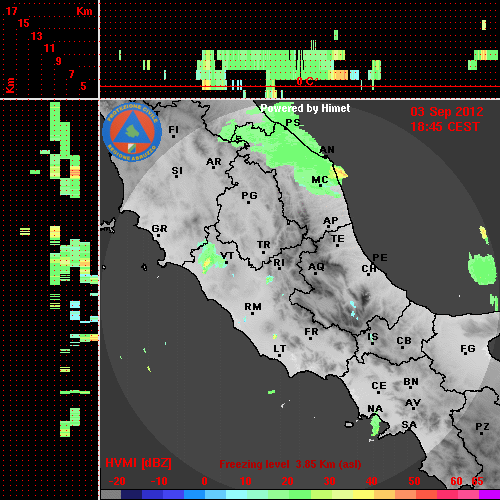Click the large green echo east of PE offshore

point(482,269)
